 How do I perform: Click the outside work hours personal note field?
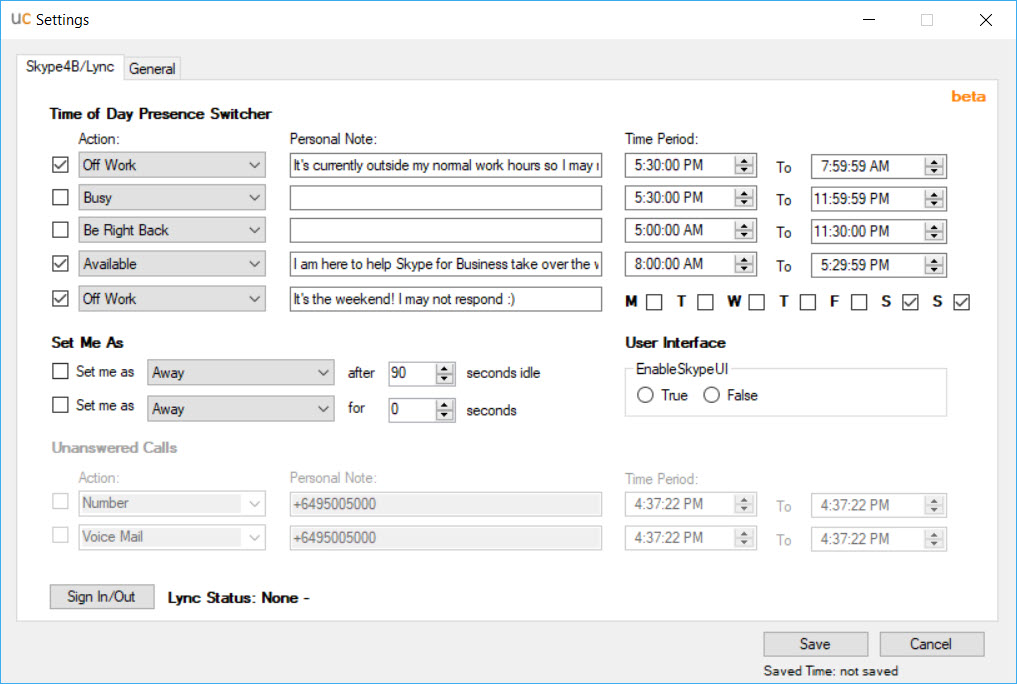pos(446,165)
